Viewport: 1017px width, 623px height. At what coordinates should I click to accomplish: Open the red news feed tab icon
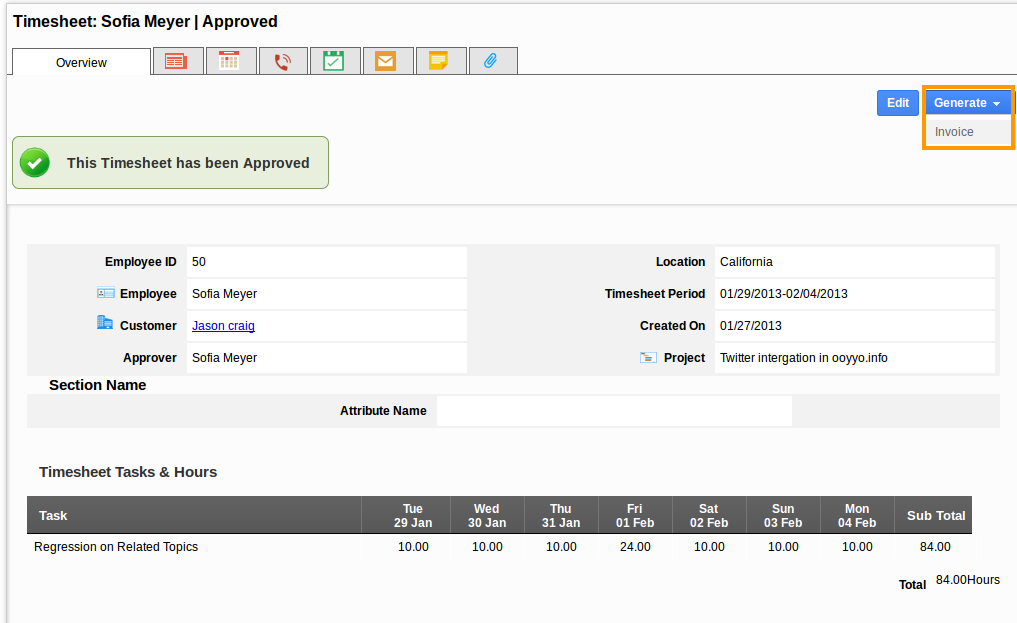pos(177,62)
